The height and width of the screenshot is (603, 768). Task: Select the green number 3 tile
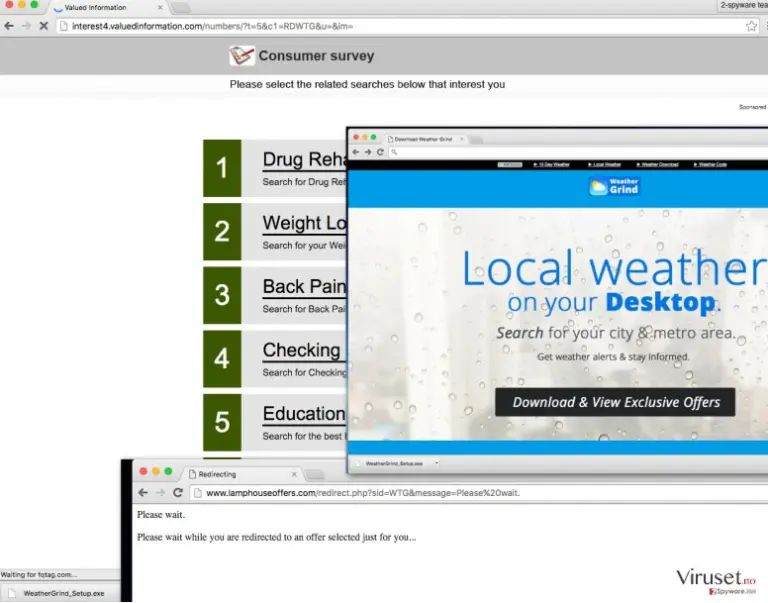[x=222, y=295]
